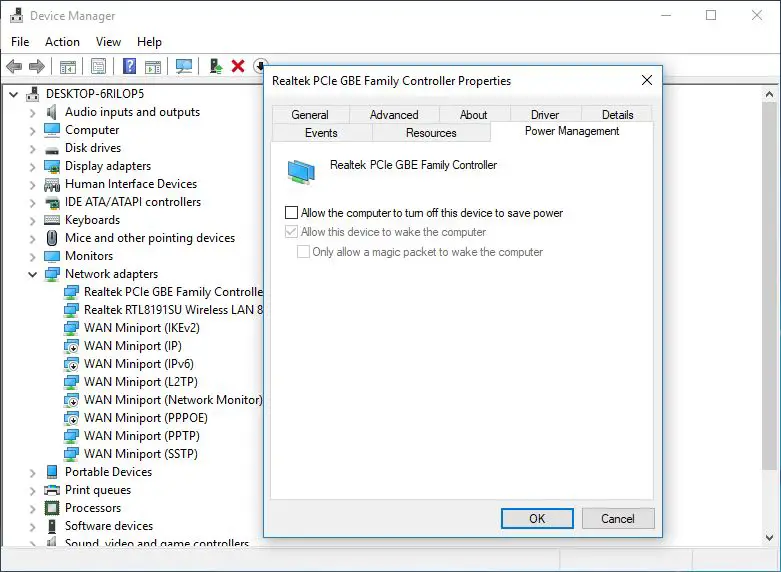The height and width of the screenshot is (572, 781).
Task: Click the Software devices icon
Action: point(52,526)
